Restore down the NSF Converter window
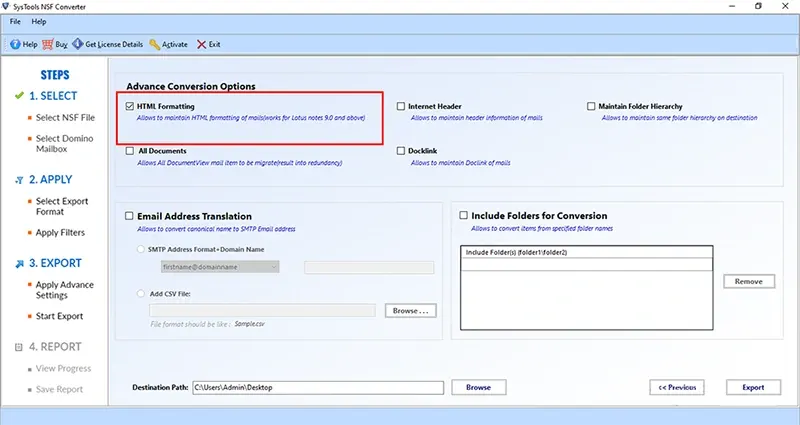This screenshot has height=425, width=800. coord(759,7)
